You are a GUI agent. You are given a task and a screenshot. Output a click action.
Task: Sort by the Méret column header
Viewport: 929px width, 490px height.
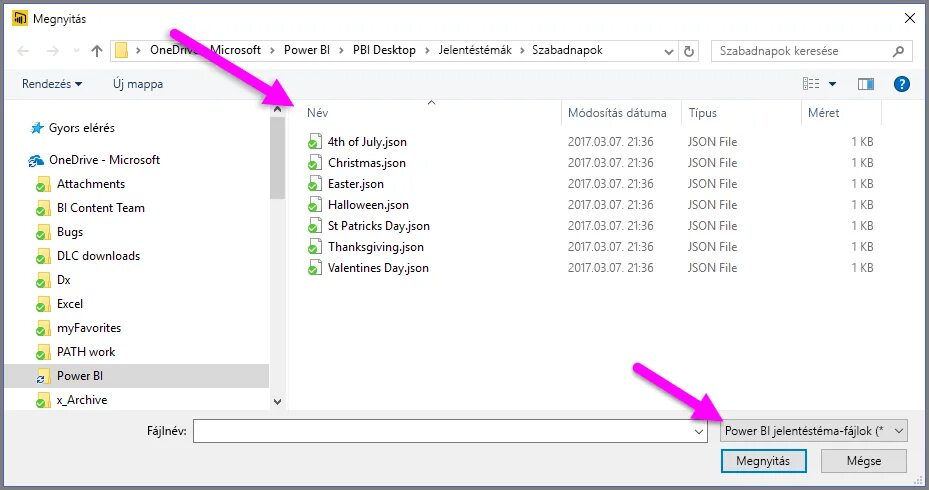click(x=823, y=113)
